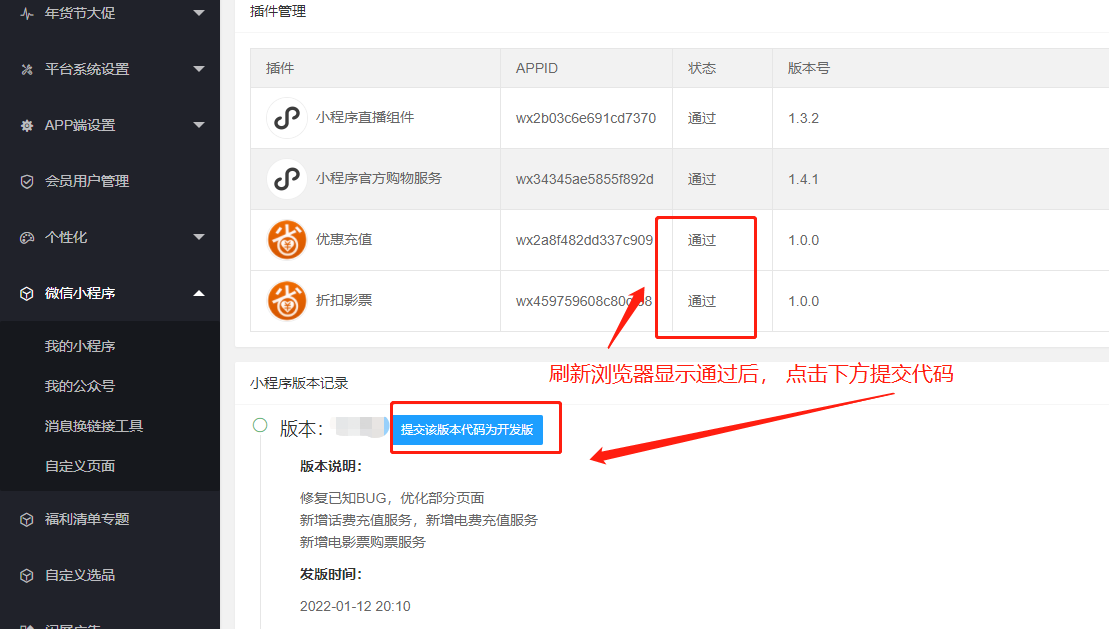Viewport: 1109px width, 629px height.
Task: Click the 小程序直播组件 plugin logo icon
Action: point(286,117)
